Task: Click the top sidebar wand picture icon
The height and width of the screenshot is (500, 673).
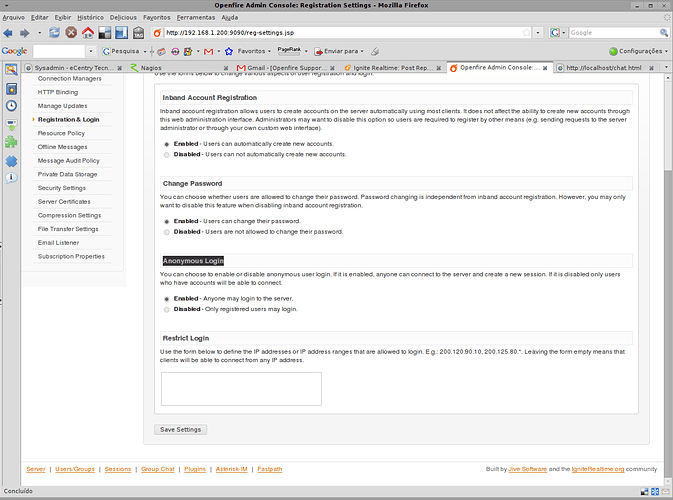Action: point(11,70)
